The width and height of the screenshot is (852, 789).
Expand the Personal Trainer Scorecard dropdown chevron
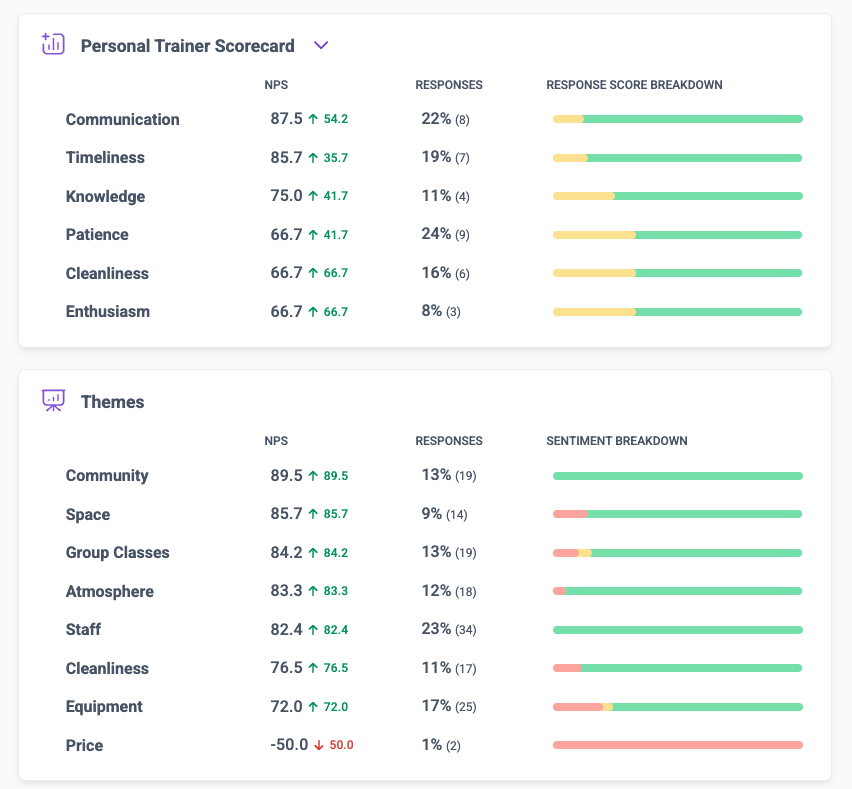[x=321, y=45]
